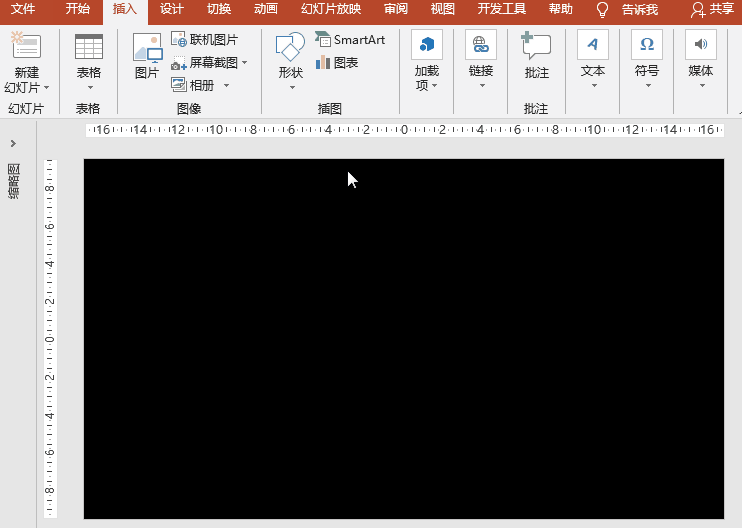Click the Photo Album (相册) icon
The height and width of the screenshot is (528, 742).
pyautogui.click(x=179, y=85)
